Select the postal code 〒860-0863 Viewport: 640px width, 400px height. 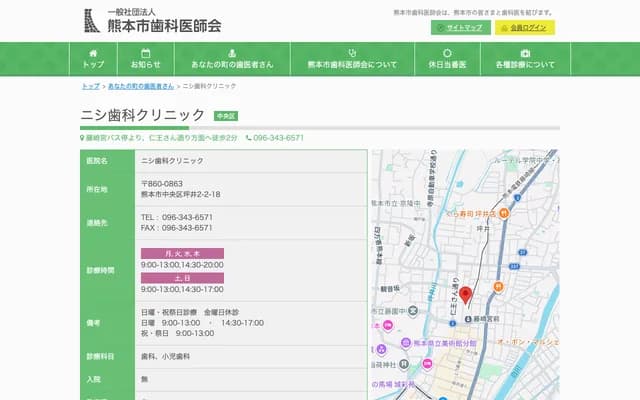click(162, 184)
